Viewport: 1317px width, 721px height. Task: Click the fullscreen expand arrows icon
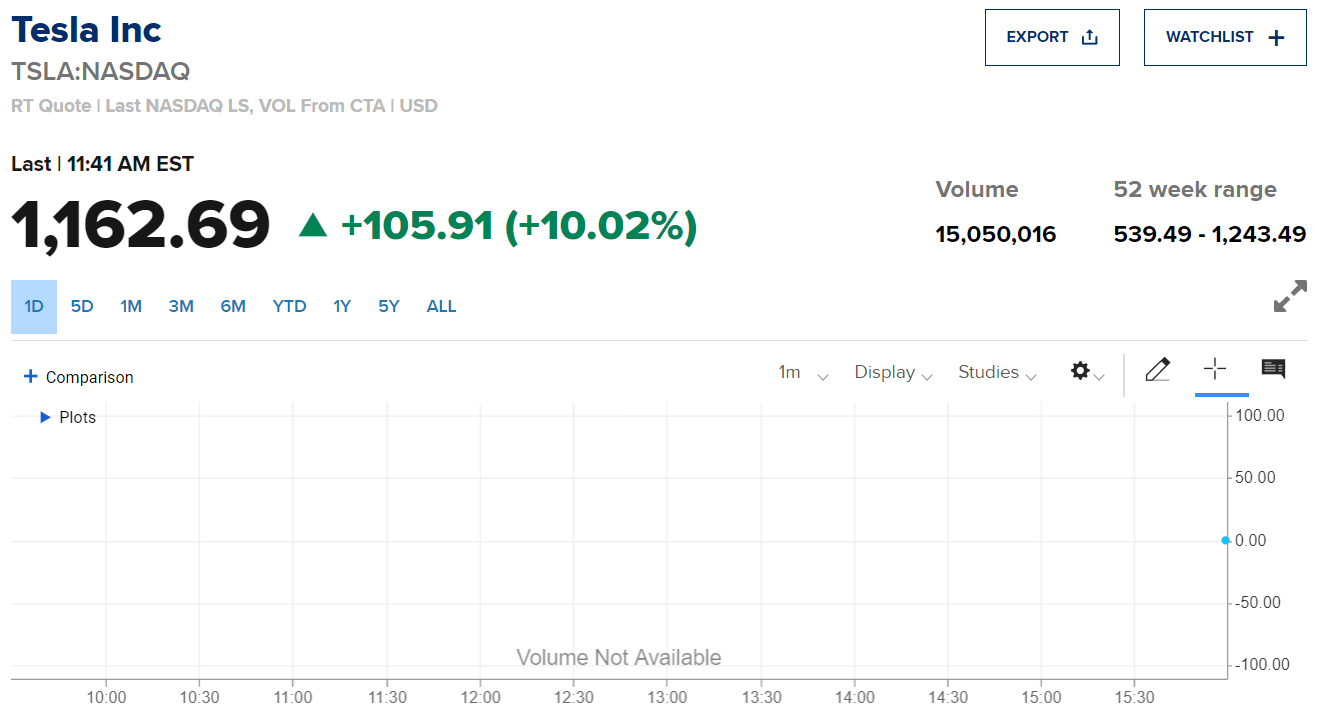(x=1290, y=296)
